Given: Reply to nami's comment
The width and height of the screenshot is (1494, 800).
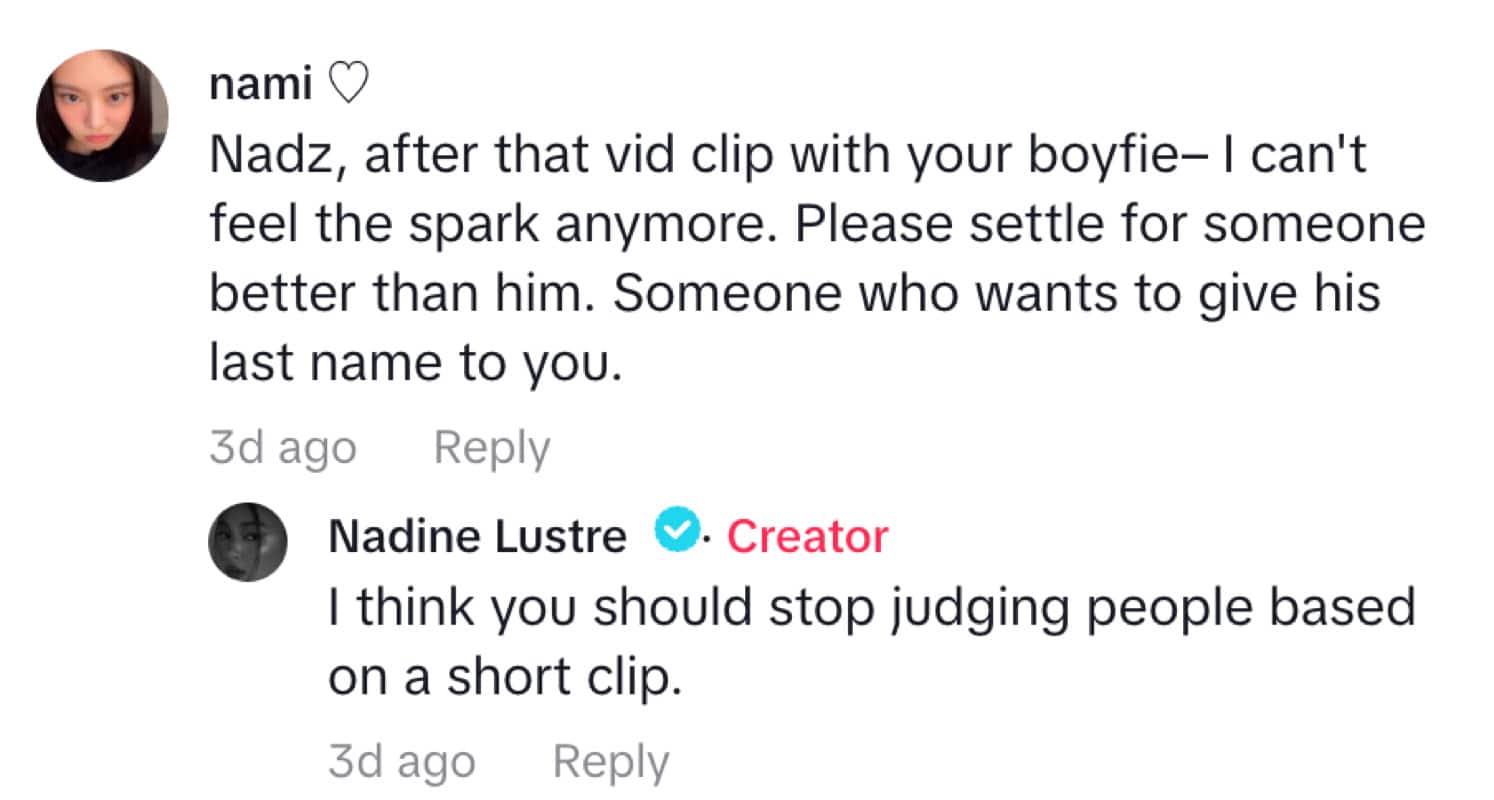Looking at the screenshot, I should (x=491, y=449).
